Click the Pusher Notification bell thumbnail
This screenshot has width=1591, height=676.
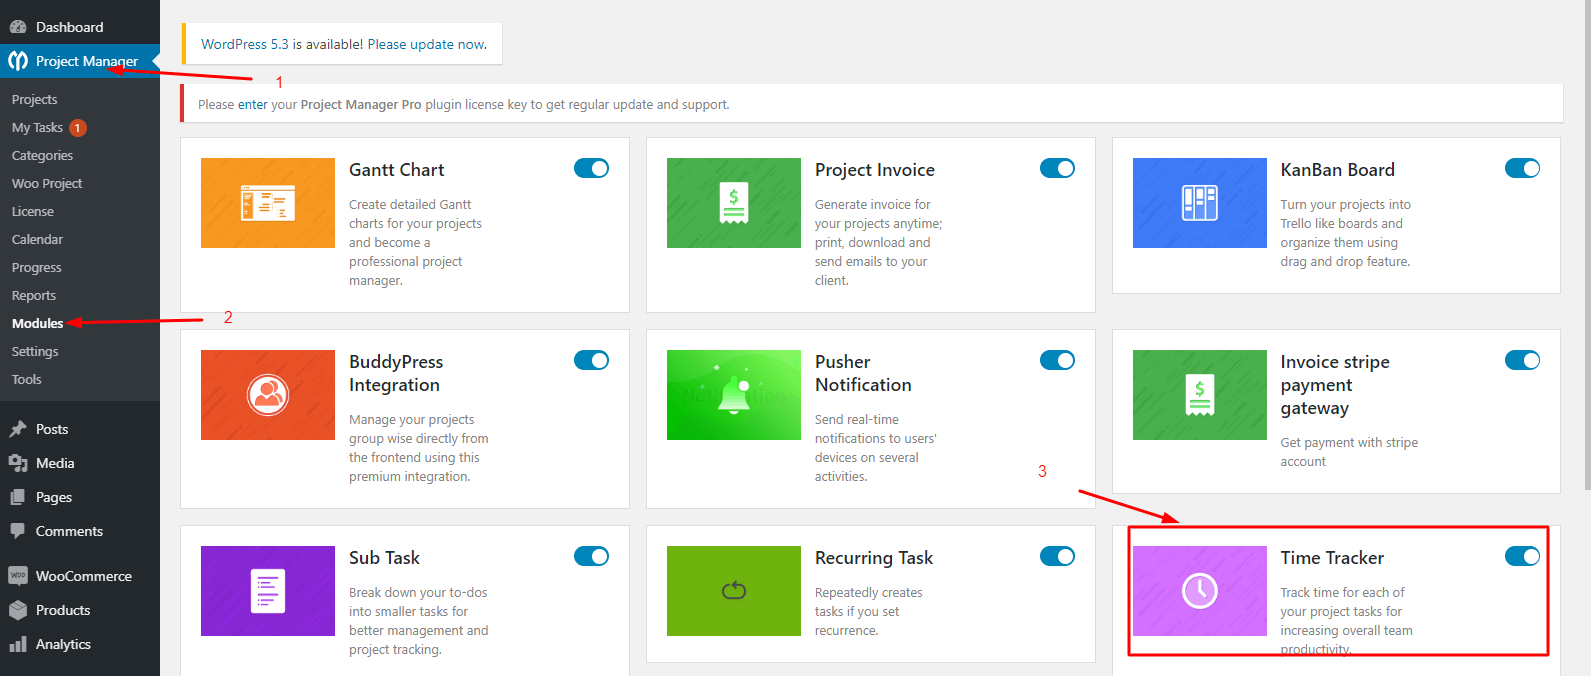tap(734, 395)
